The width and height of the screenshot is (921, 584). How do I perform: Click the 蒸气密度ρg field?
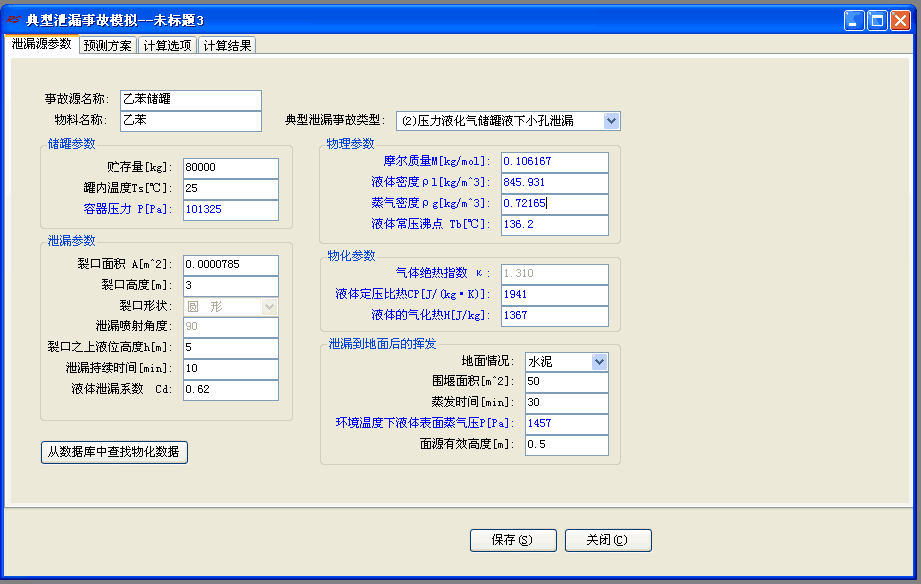point(554,204)
